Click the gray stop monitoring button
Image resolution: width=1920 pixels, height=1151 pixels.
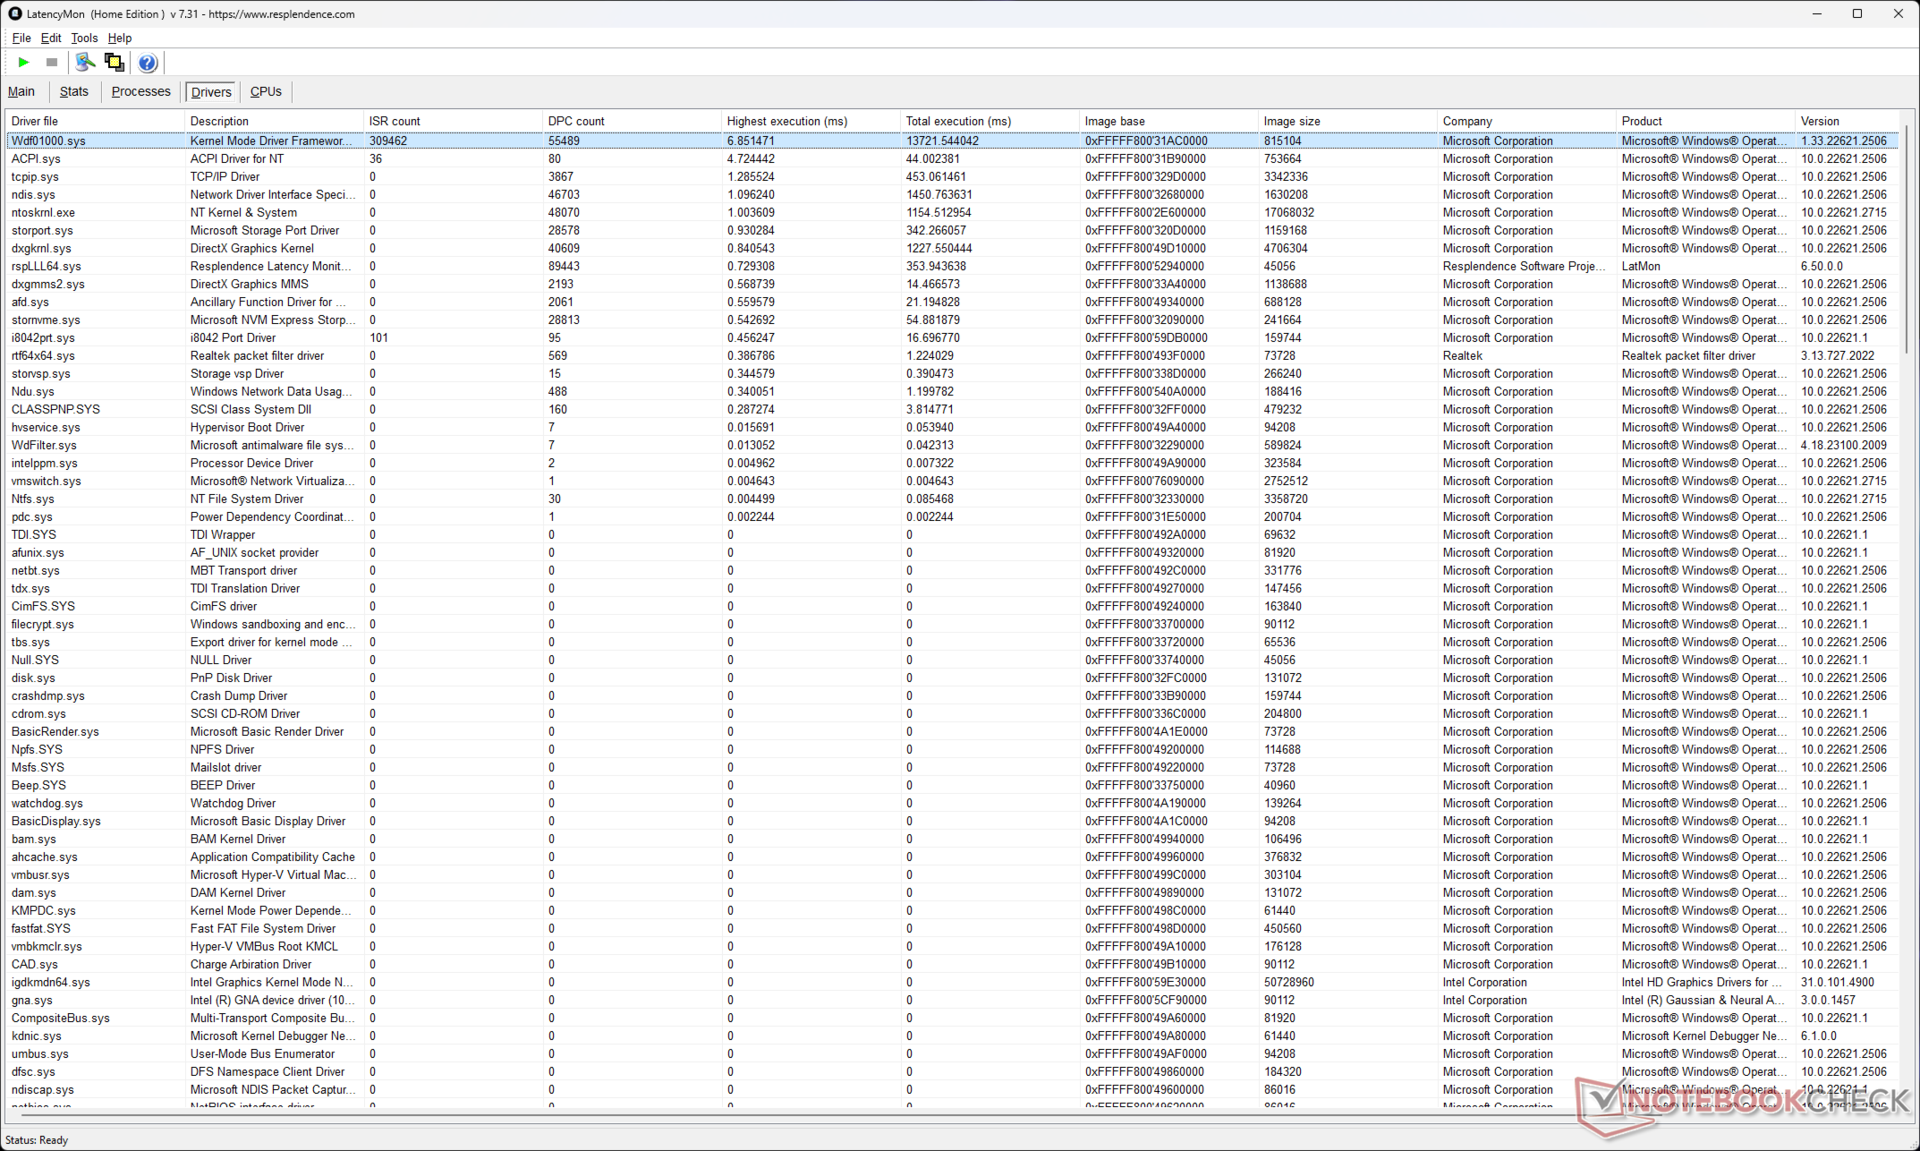52,63
